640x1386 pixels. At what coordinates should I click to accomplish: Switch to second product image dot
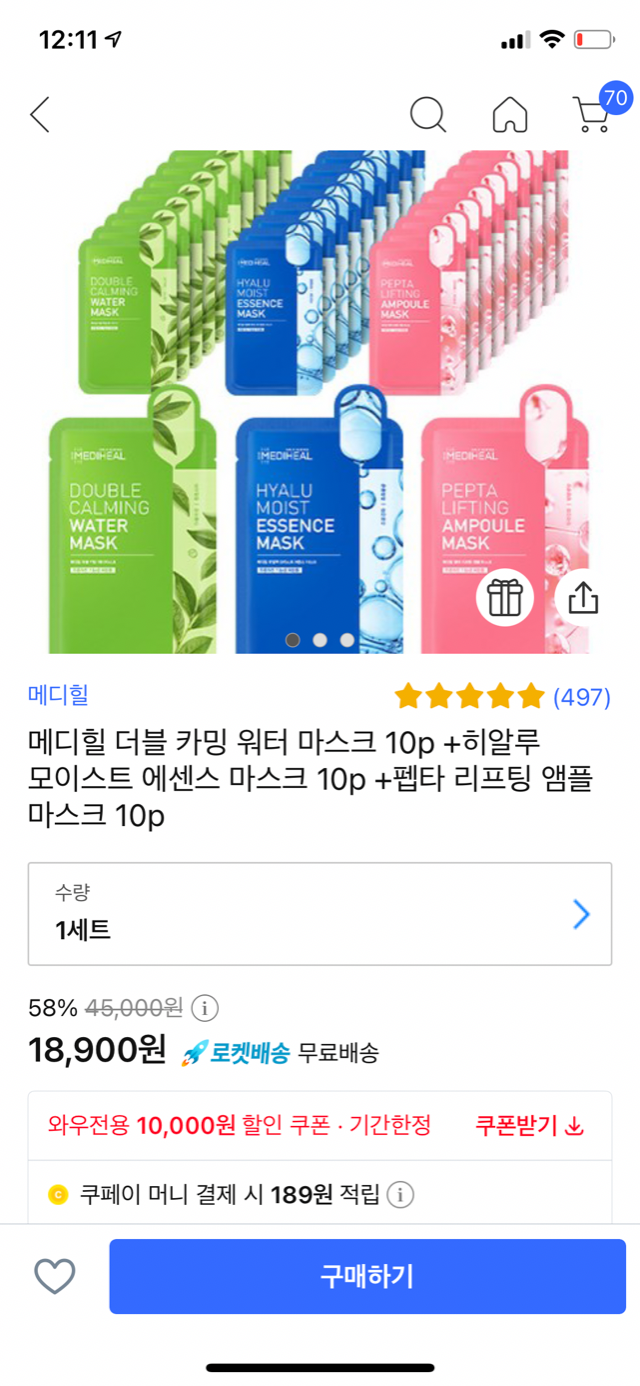click(x=320, y=639)
